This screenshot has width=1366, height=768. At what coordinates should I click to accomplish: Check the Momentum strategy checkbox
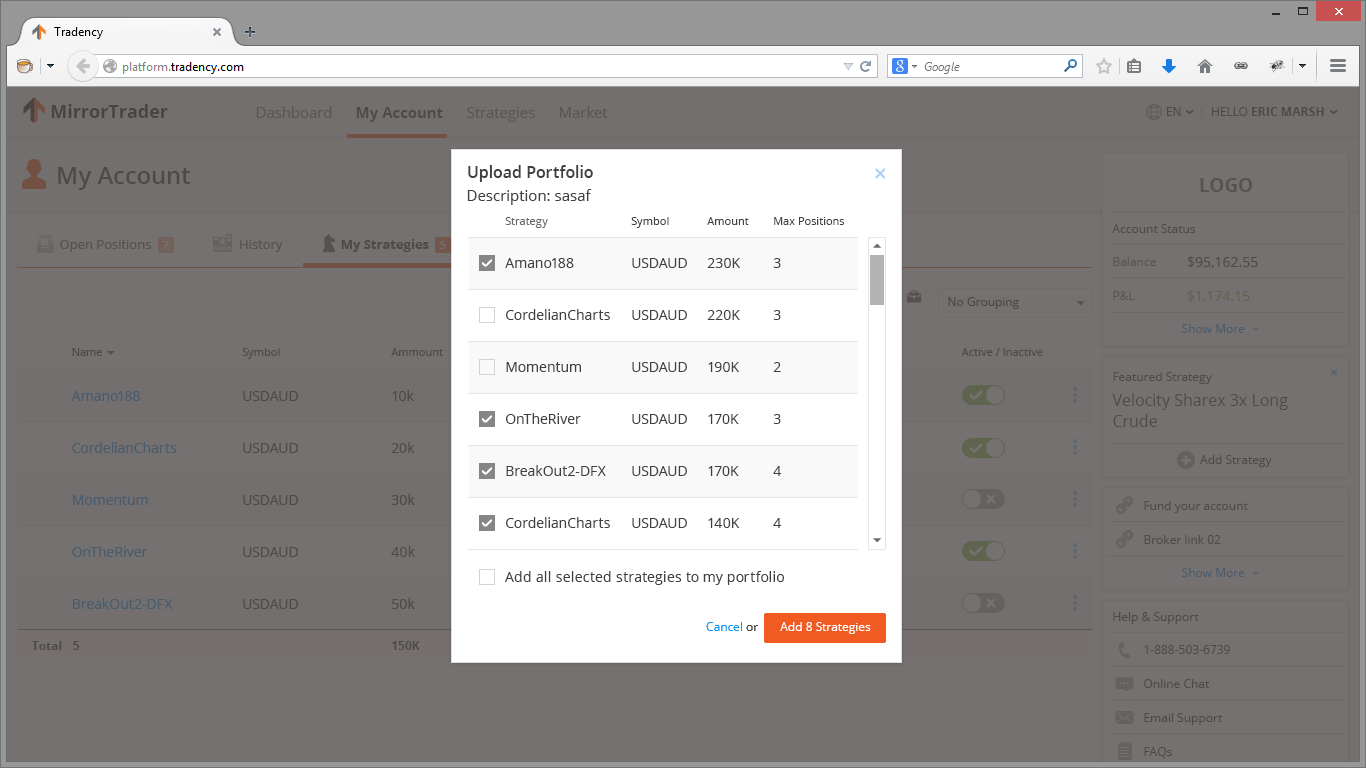487,367
